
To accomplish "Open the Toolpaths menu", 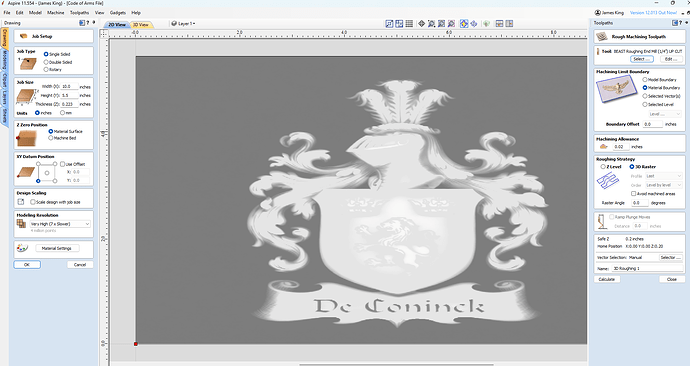I will pos(79,13).
